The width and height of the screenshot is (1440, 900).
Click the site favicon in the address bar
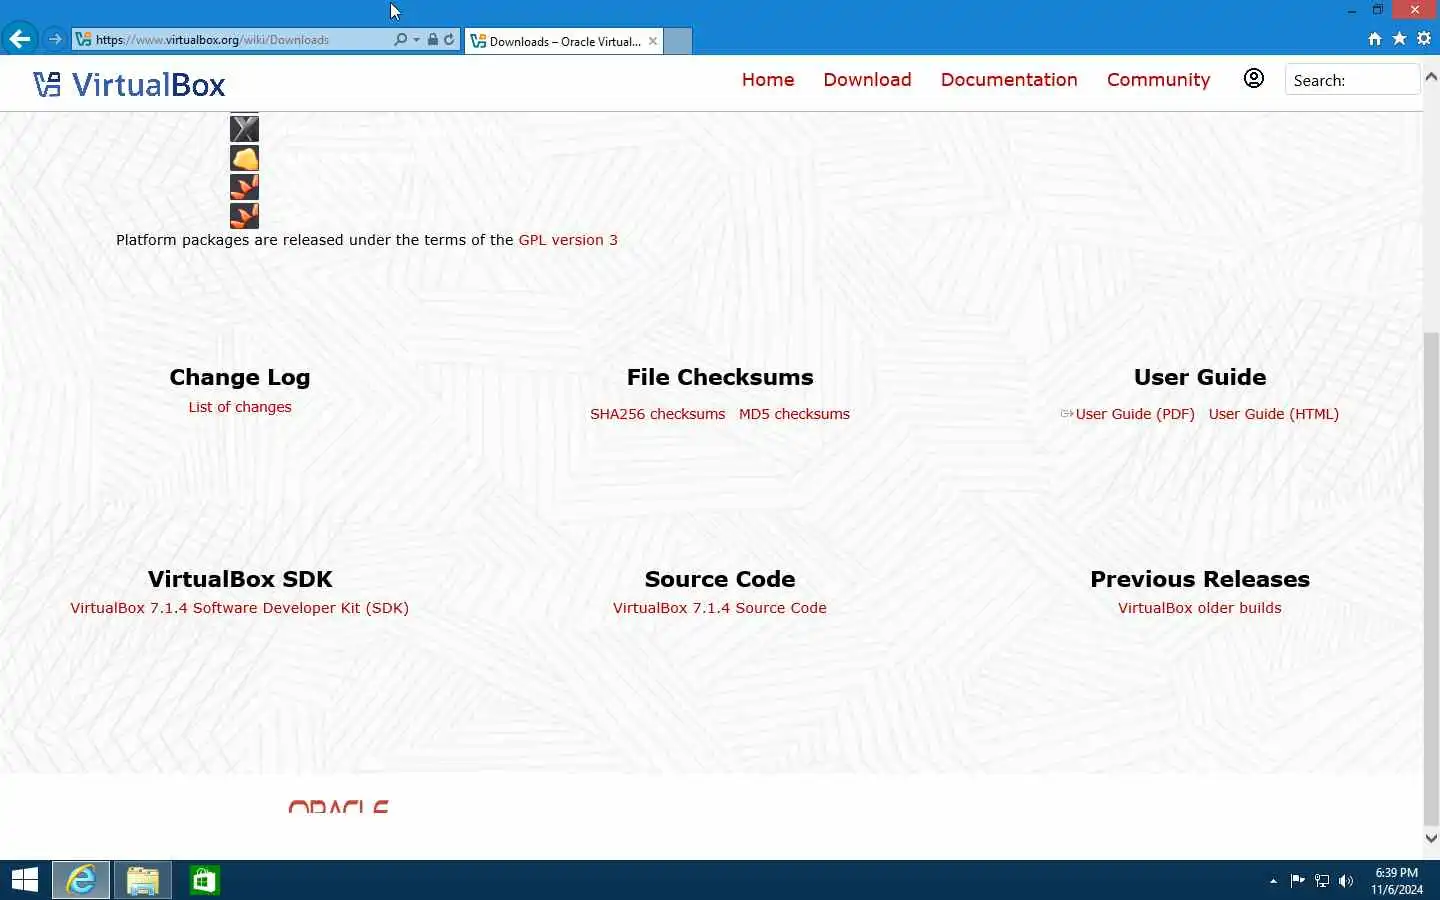[84, 40]
